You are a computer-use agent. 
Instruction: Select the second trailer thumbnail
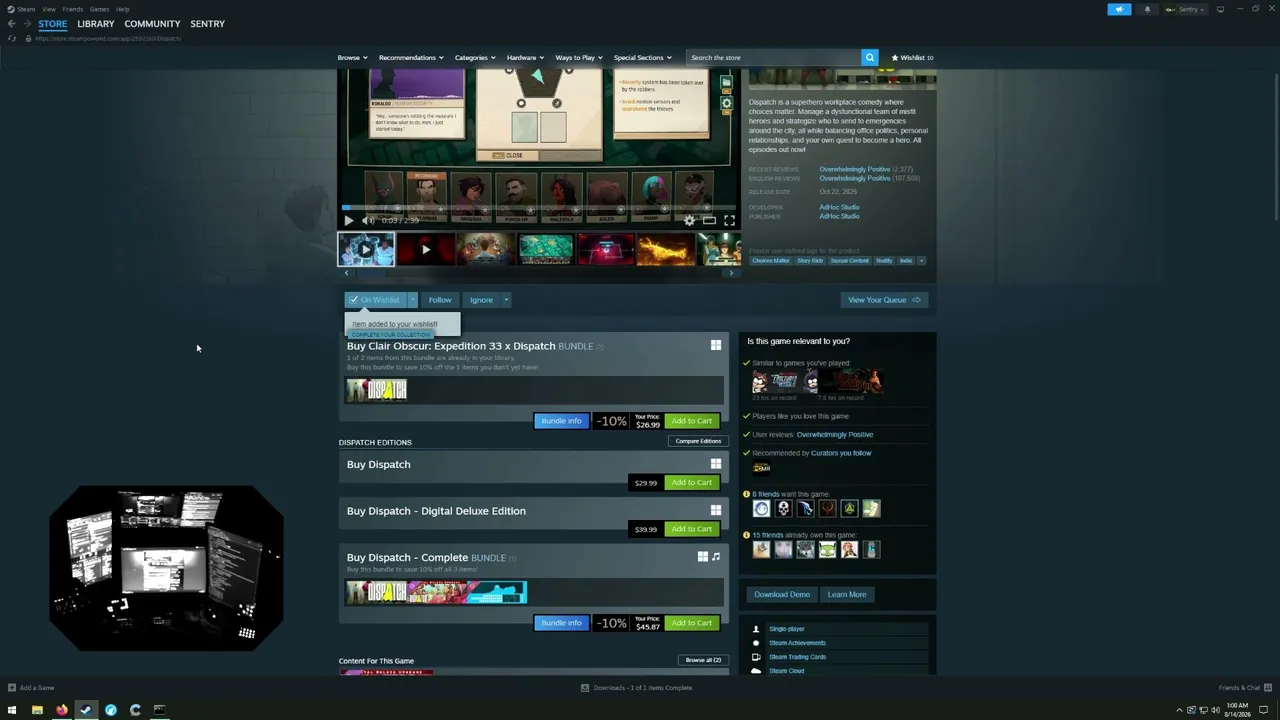coord(425,249)
